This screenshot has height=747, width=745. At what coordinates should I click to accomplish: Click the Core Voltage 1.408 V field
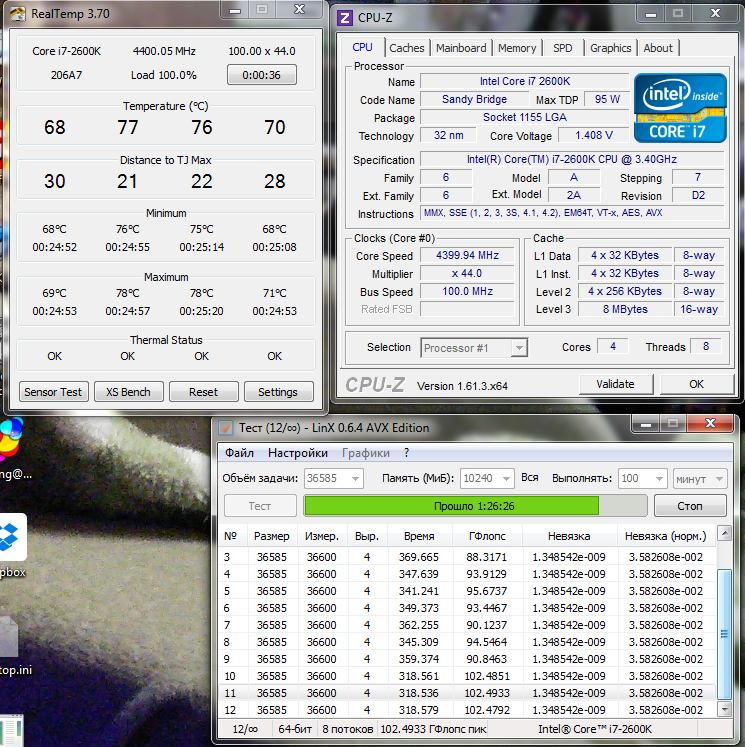(594, 135)
